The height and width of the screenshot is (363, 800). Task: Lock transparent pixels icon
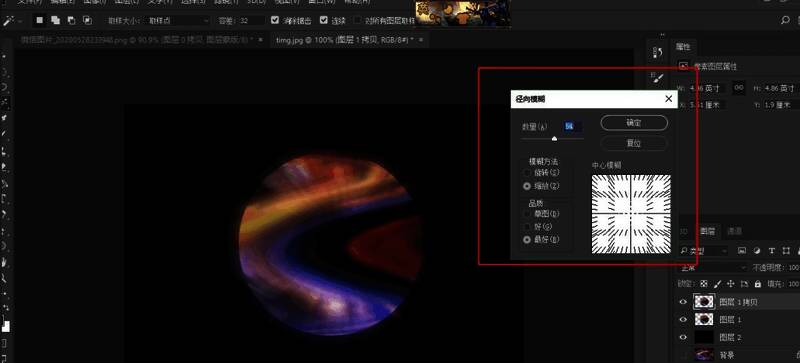704,284
